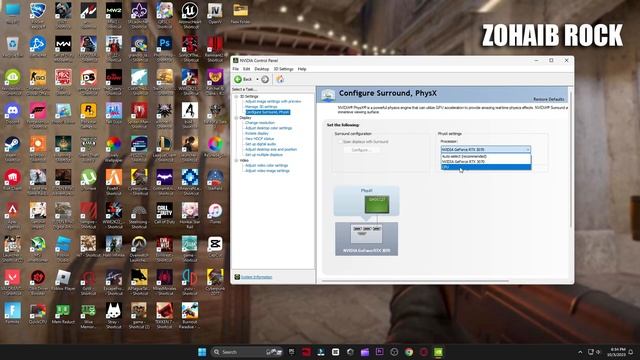Open the System Information link
This screenshot has height=360, width=640.
click(256, 277)
